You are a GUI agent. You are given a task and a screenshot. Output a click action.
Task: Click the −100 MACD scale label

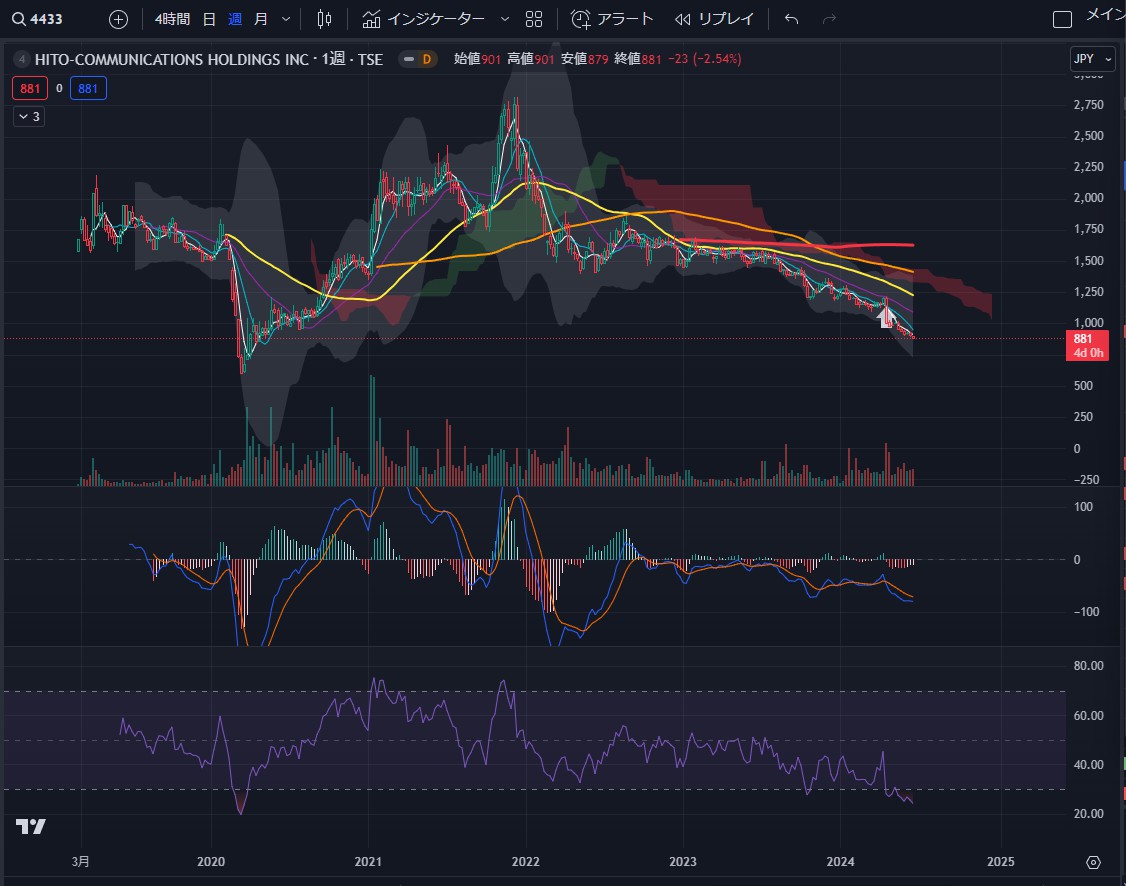click(x=1087, y=612)
